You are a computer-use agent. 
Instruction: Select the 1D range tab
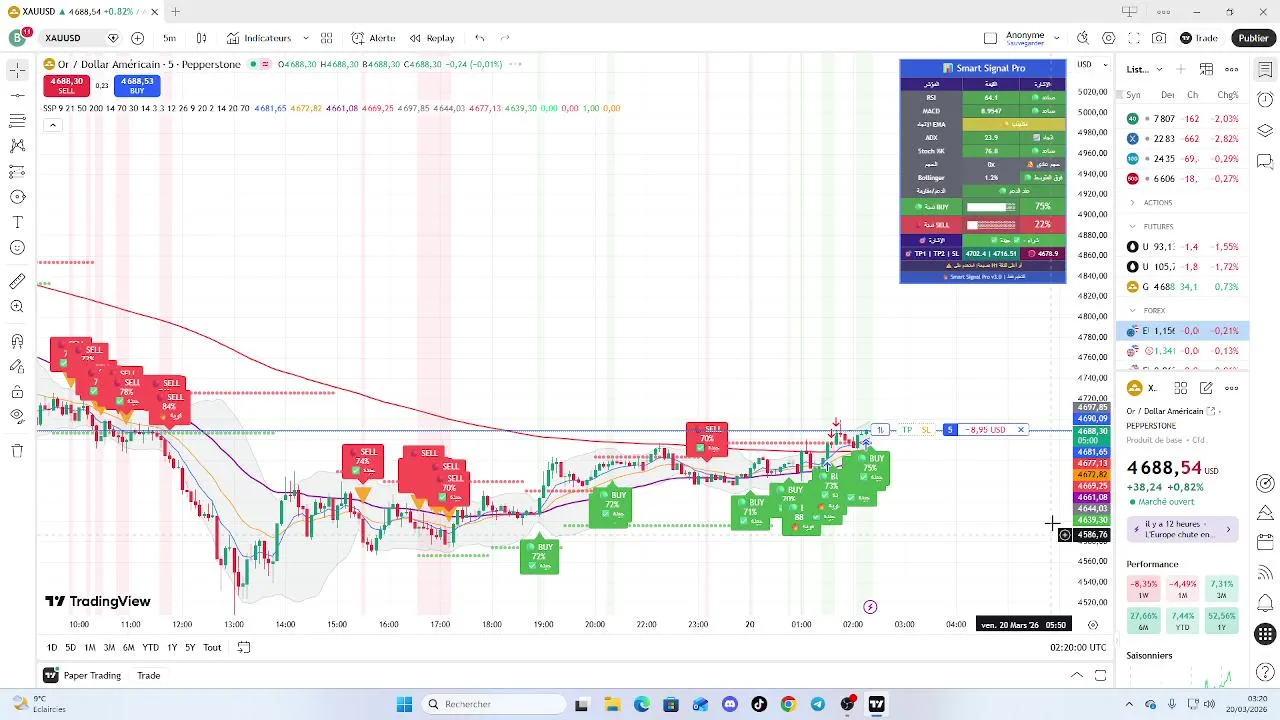52,647
